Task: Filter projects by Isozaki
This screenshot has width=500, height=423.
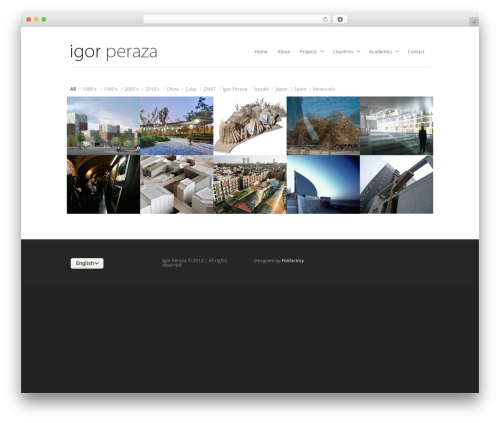Action: click(261, 89)
